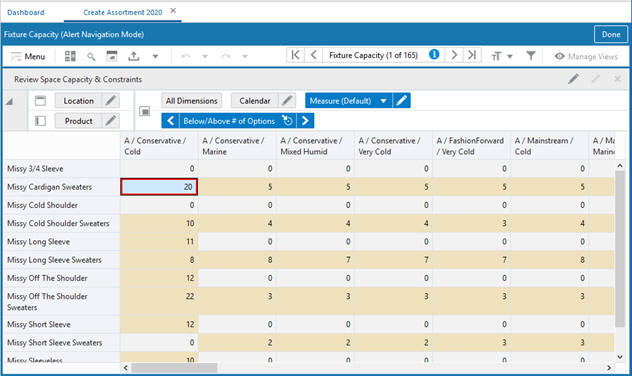Go to next alert arrow
This screenshot has width=632, height=376.
coord(454,55)
